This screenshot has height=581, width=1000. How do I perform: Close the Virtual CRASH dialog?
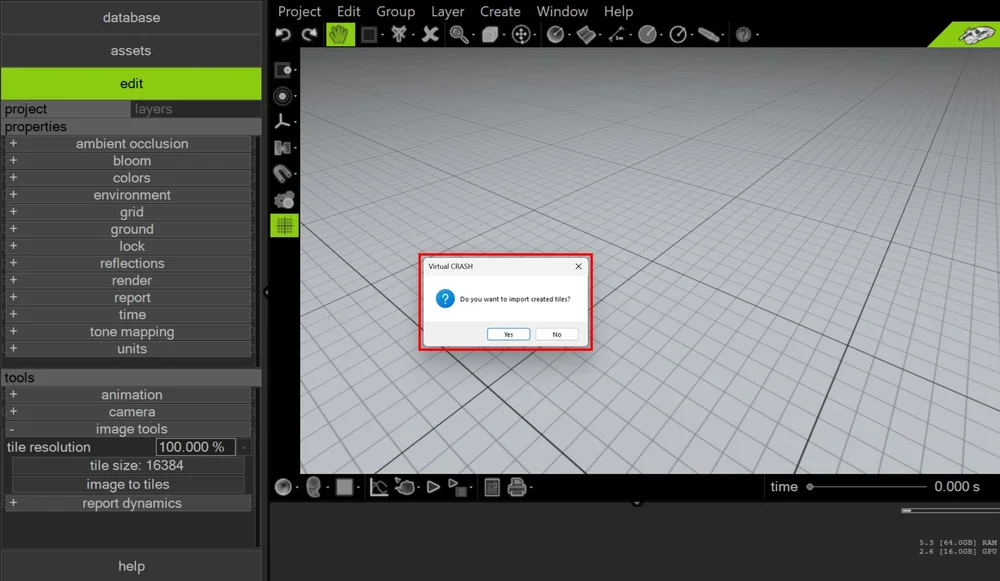[578, 267]
